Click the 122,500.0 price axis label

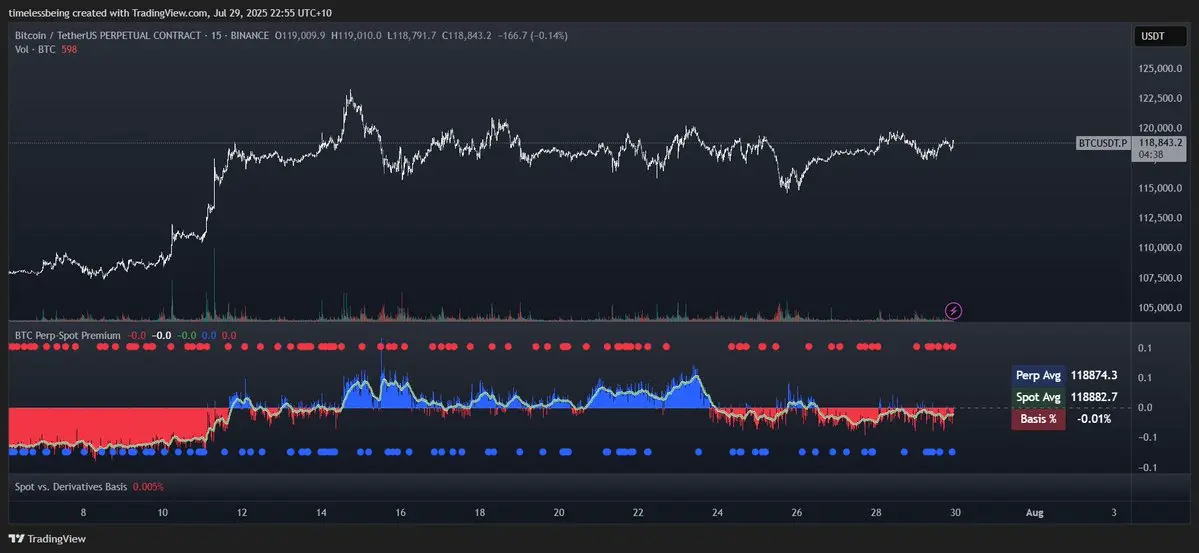[x=1162, y=99]
